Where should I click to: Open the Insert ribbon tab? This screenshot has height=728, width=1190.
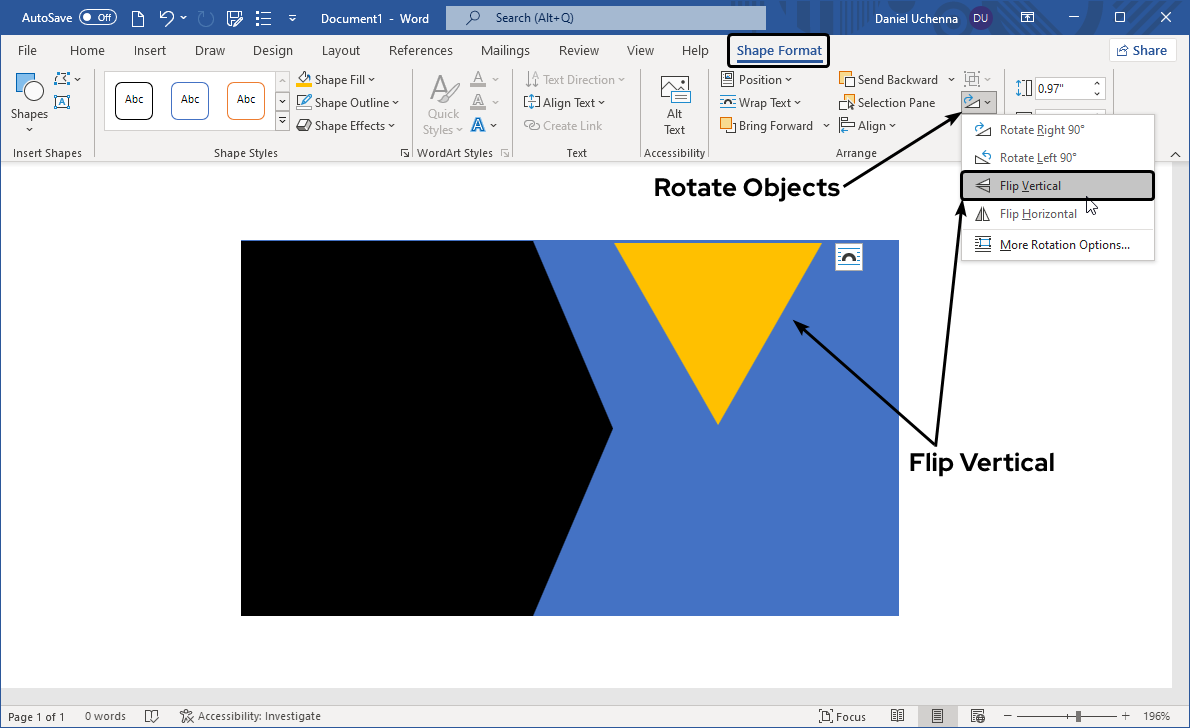tap(150, 51)
